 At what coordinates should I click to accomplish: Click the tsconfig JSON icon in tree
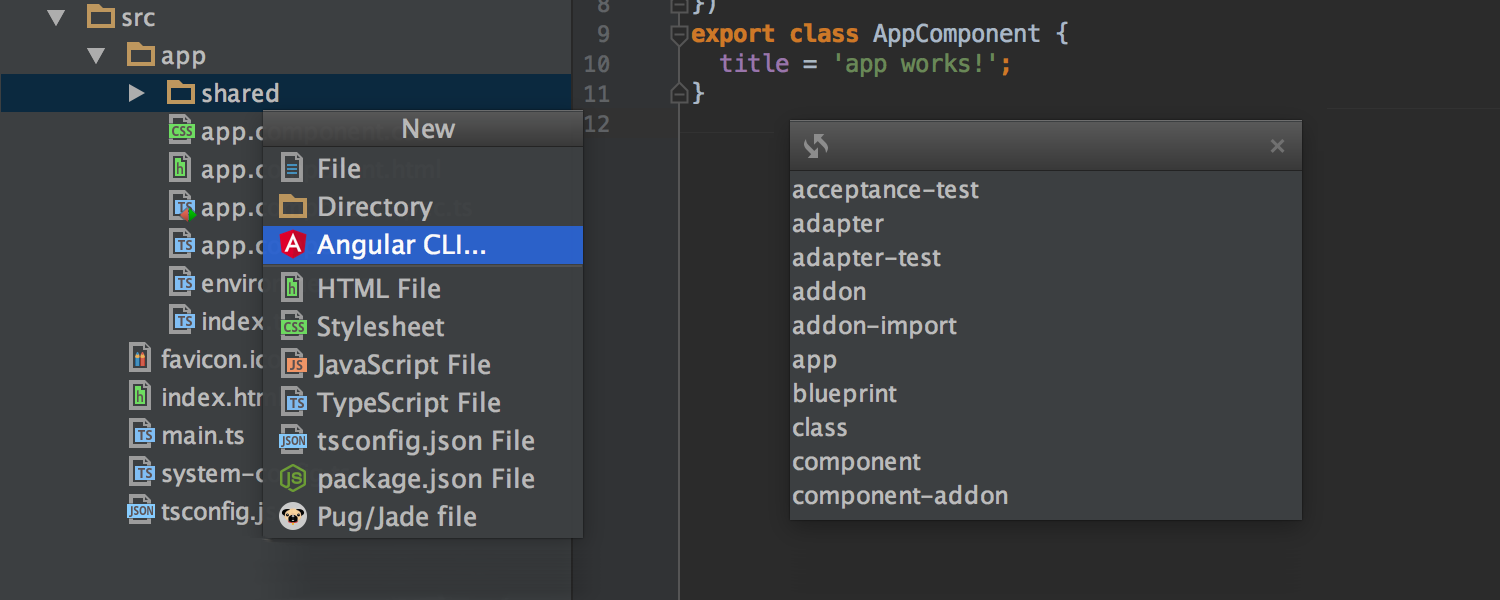coord(141,511)
